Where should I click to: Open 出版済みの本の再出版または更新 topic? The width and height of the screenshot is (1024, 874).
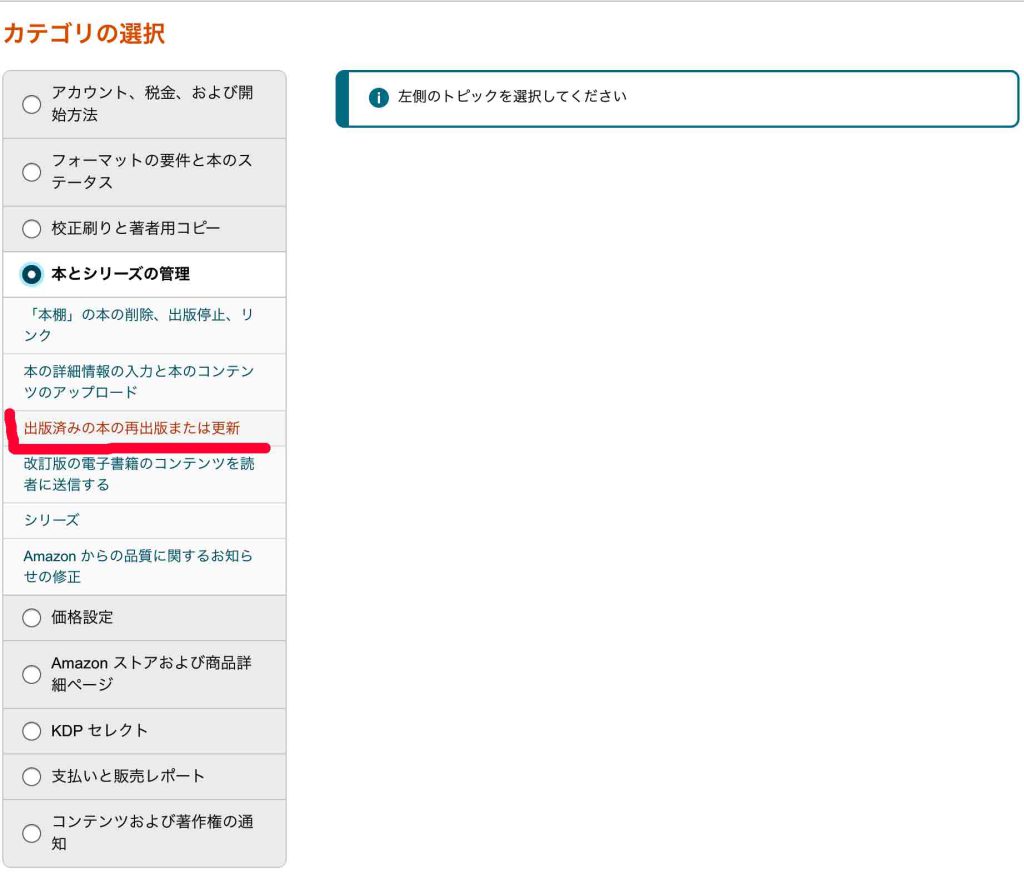(132, 428)
